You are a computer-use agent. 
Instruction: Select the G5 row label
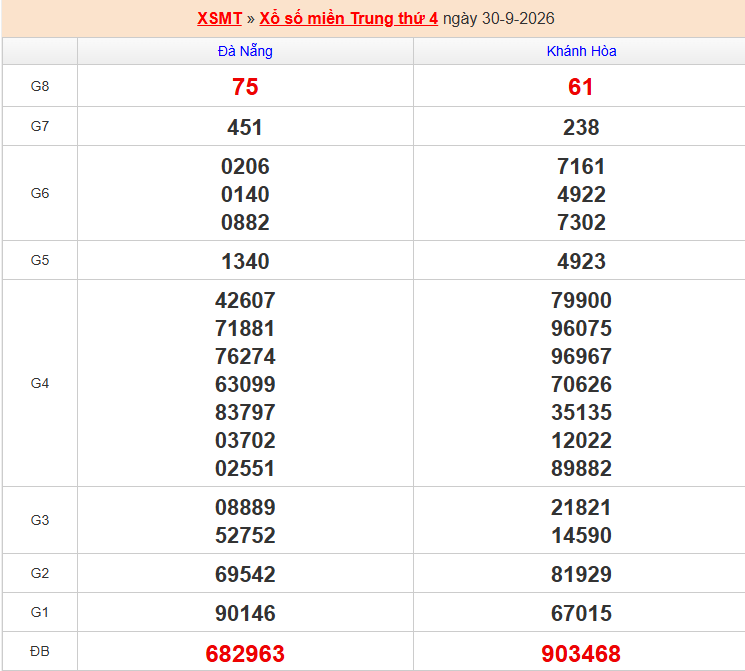point(40,260)
